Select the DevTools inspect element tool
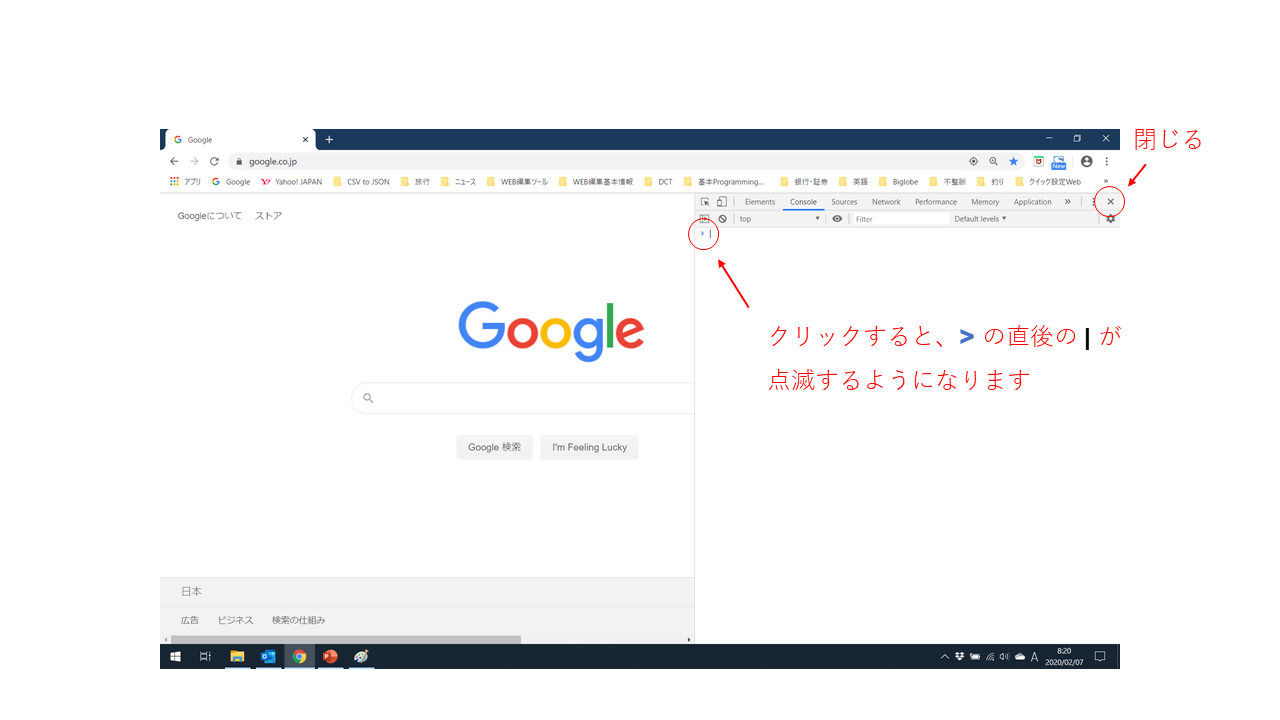Image resolution: width=1280 pixels, height=720 pixels. [705, 202]
